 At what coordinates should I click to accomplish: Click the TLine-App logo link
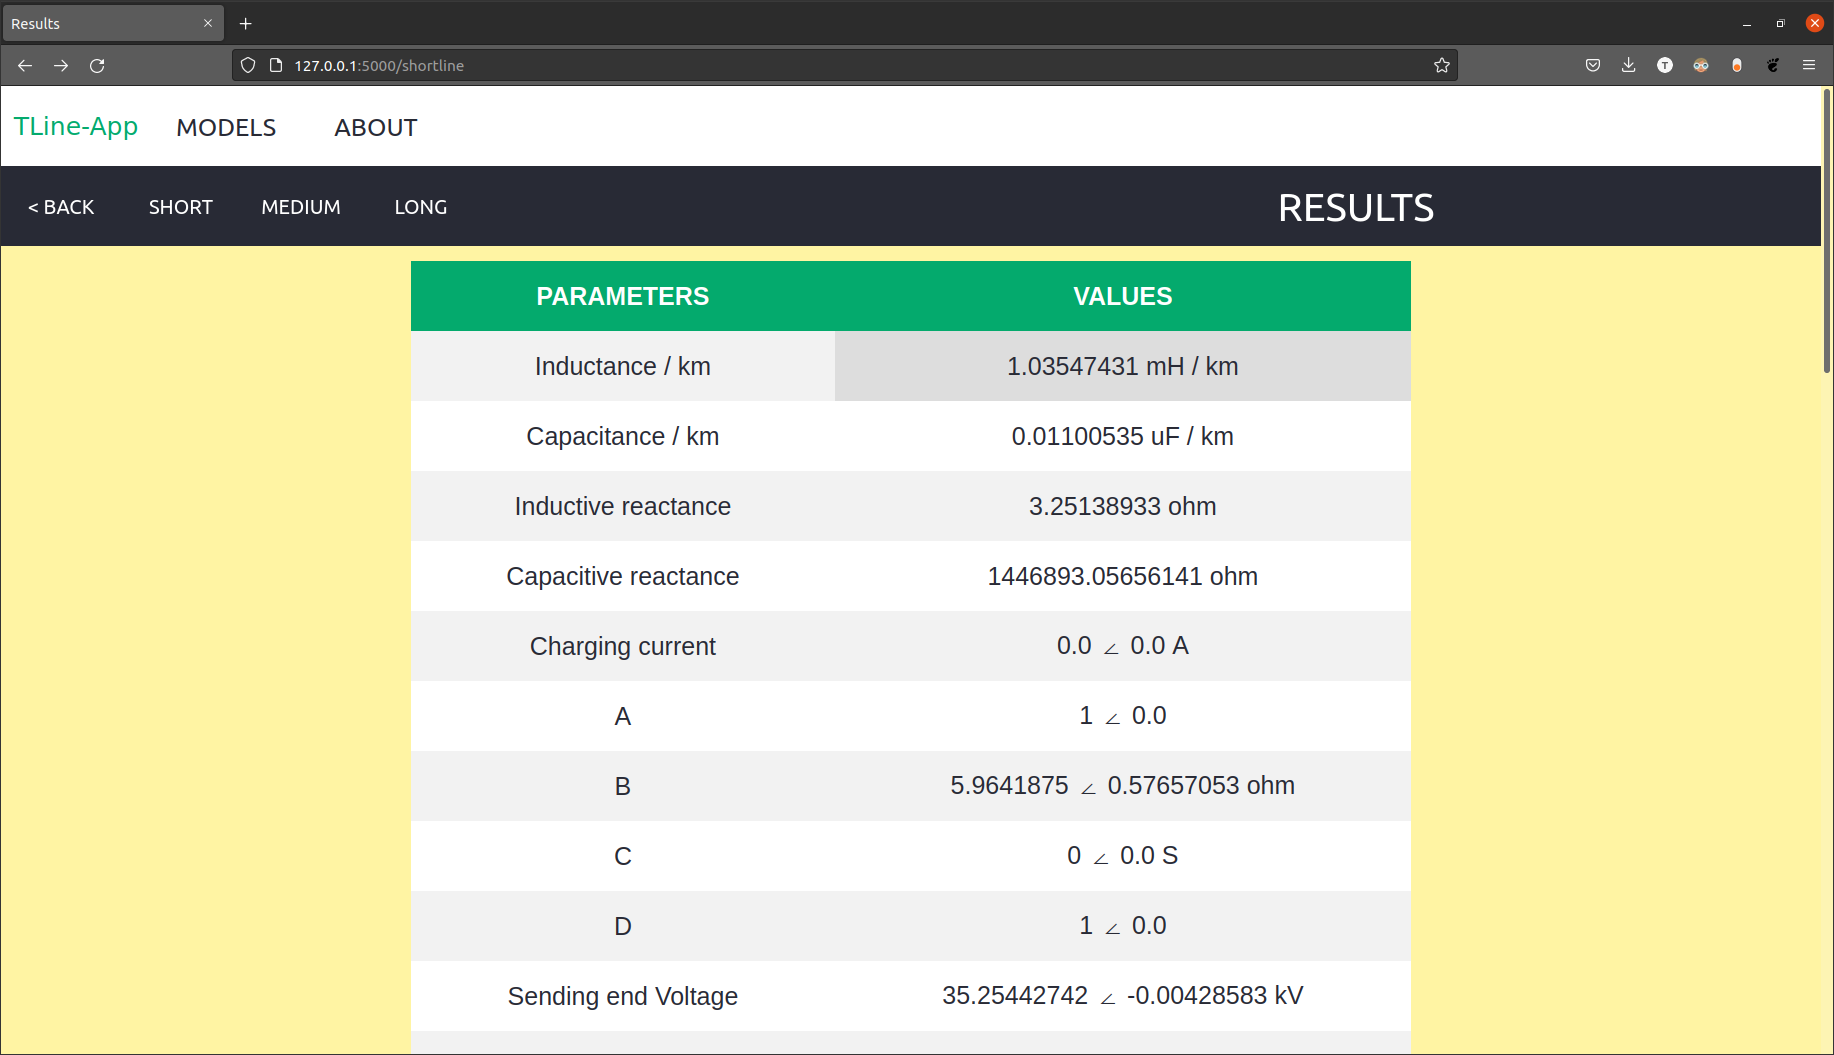76,127
